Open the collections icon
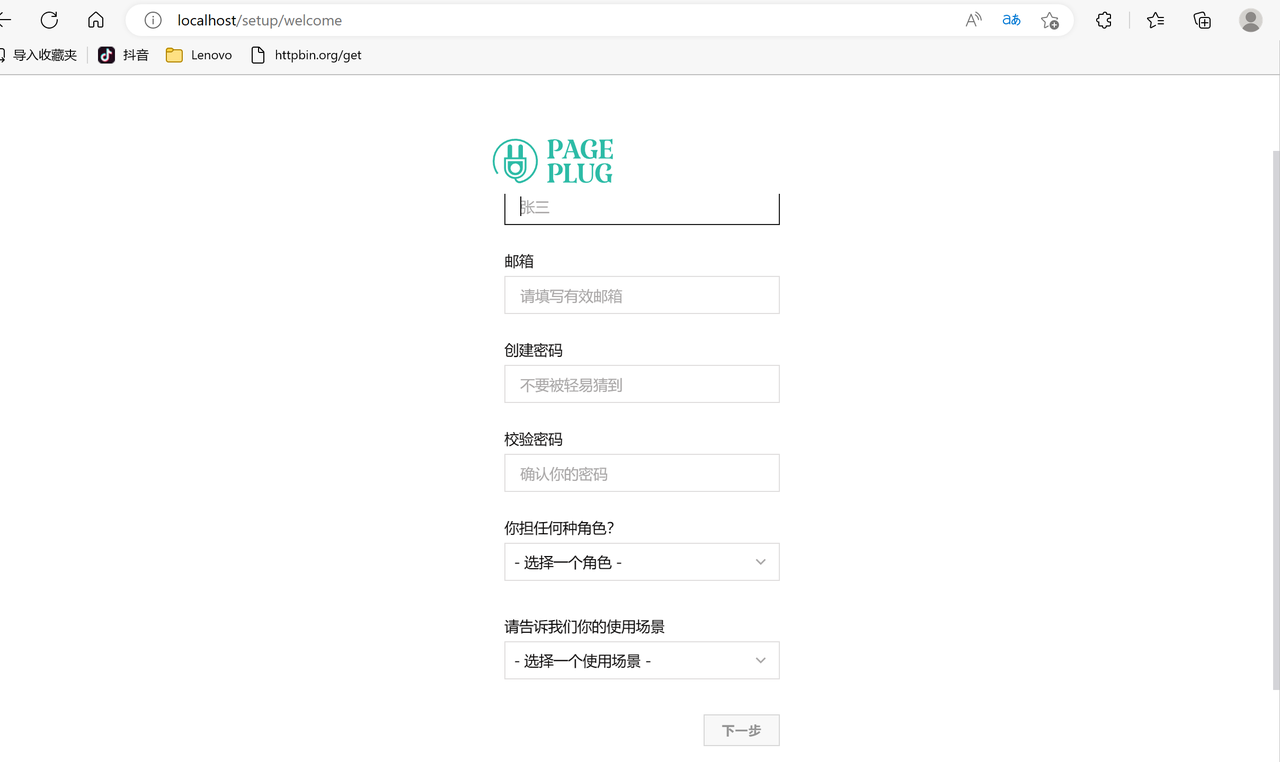 pos(1203,20)
